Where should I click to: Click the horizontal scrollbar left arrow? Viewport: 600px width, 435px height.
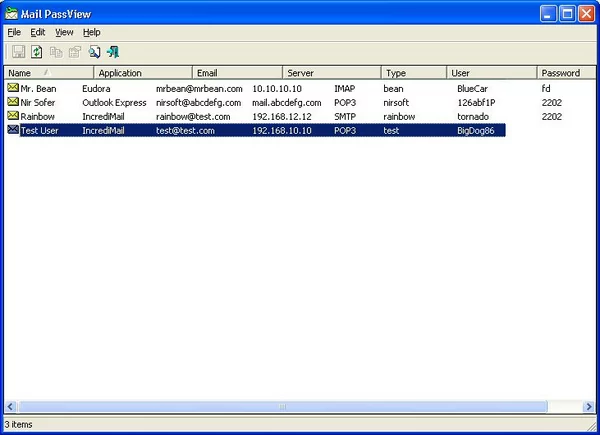[10, 407]
